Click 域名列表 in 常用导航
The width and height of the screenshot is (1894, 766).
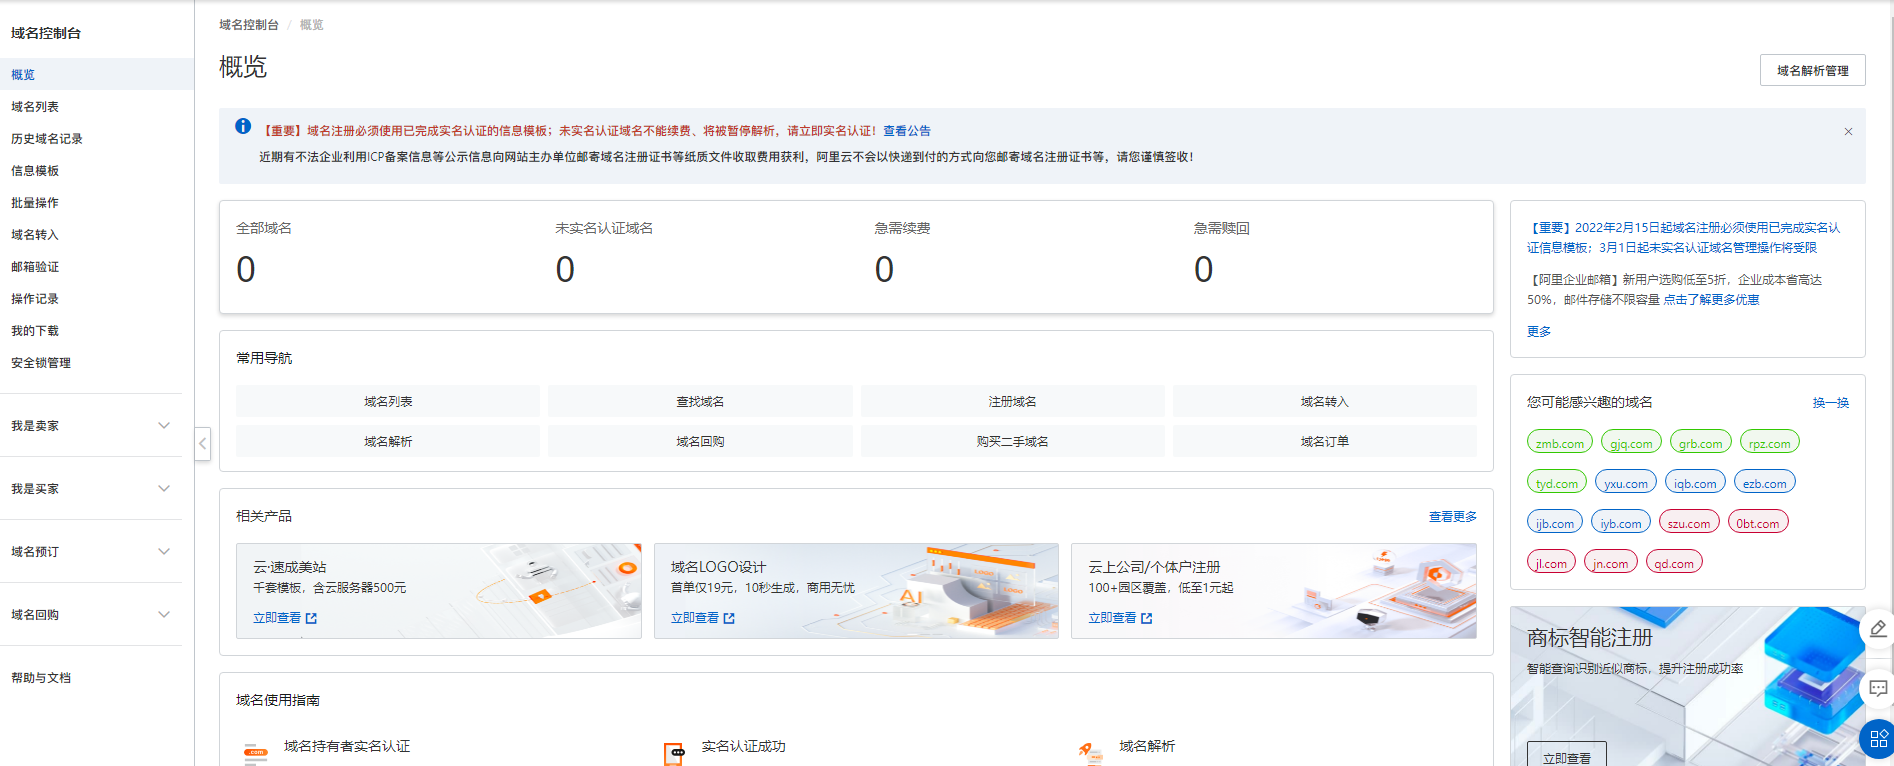pyautogui.click(x=388, y=402)
